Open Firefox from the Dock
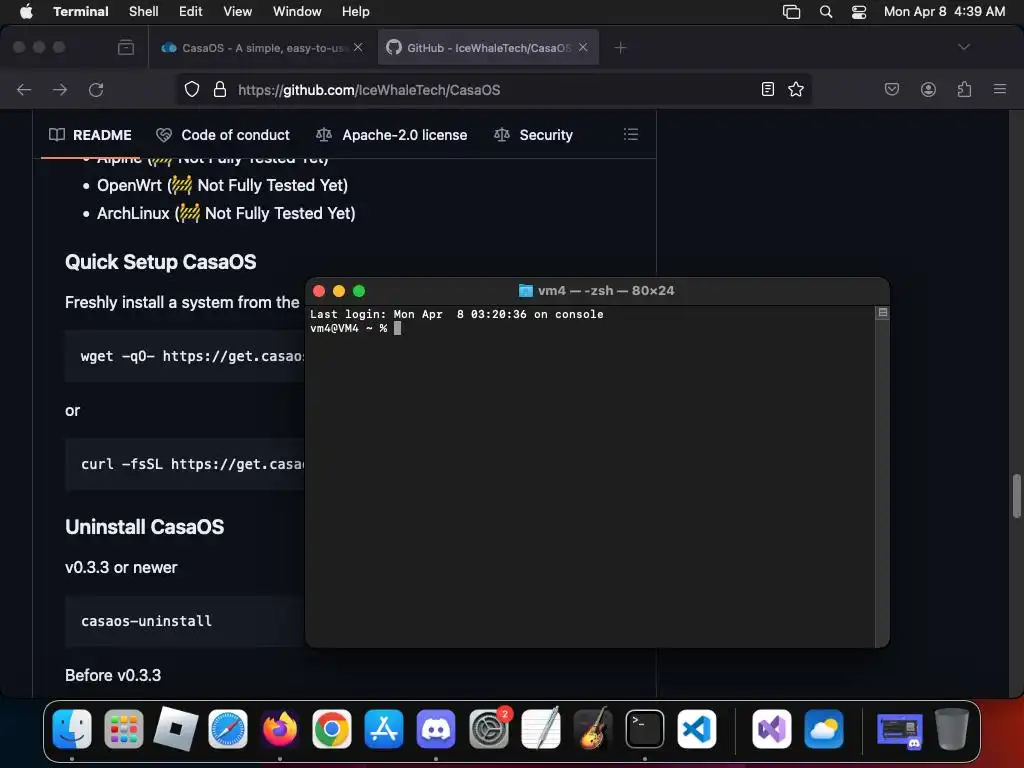This screenshot has height=768, width=1024. pos(280,728)
